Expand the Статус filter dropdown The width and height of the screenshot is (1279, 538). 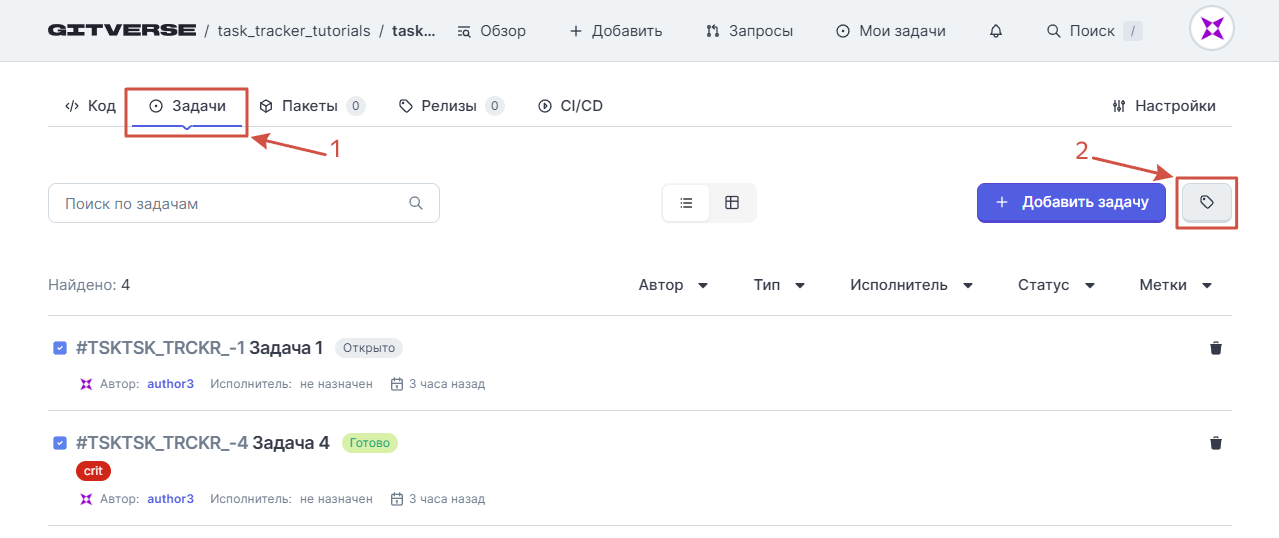click(1056, 285)
